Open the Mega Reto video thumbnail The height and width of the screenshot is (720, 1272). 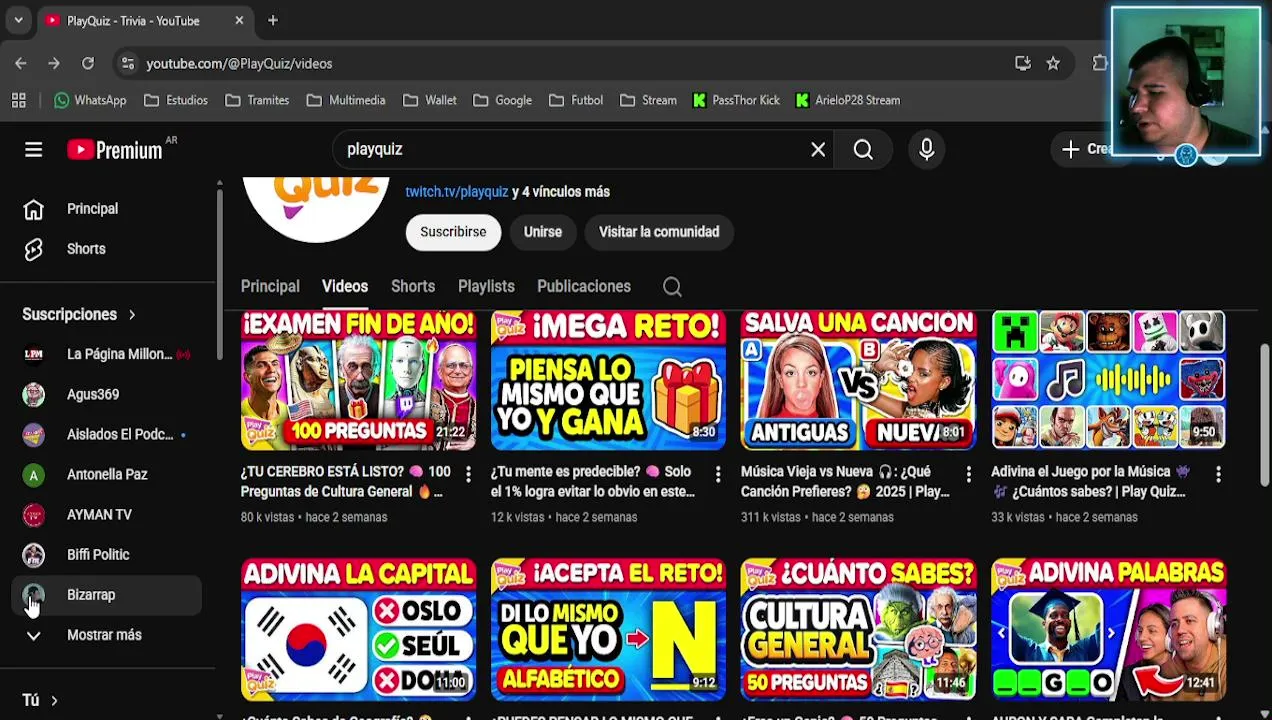point(608,380)
